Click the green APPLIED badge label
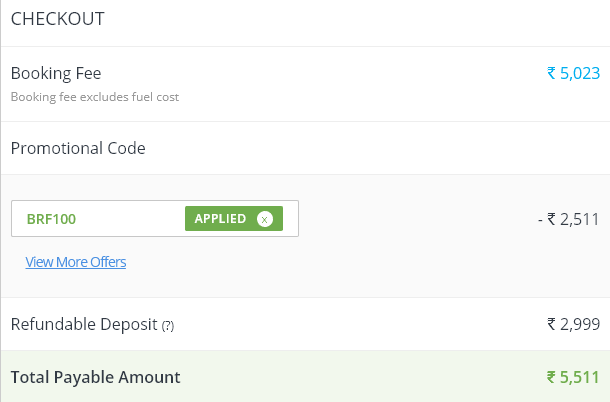This screenshot has width=610, height=402. (x=220, y=219)
